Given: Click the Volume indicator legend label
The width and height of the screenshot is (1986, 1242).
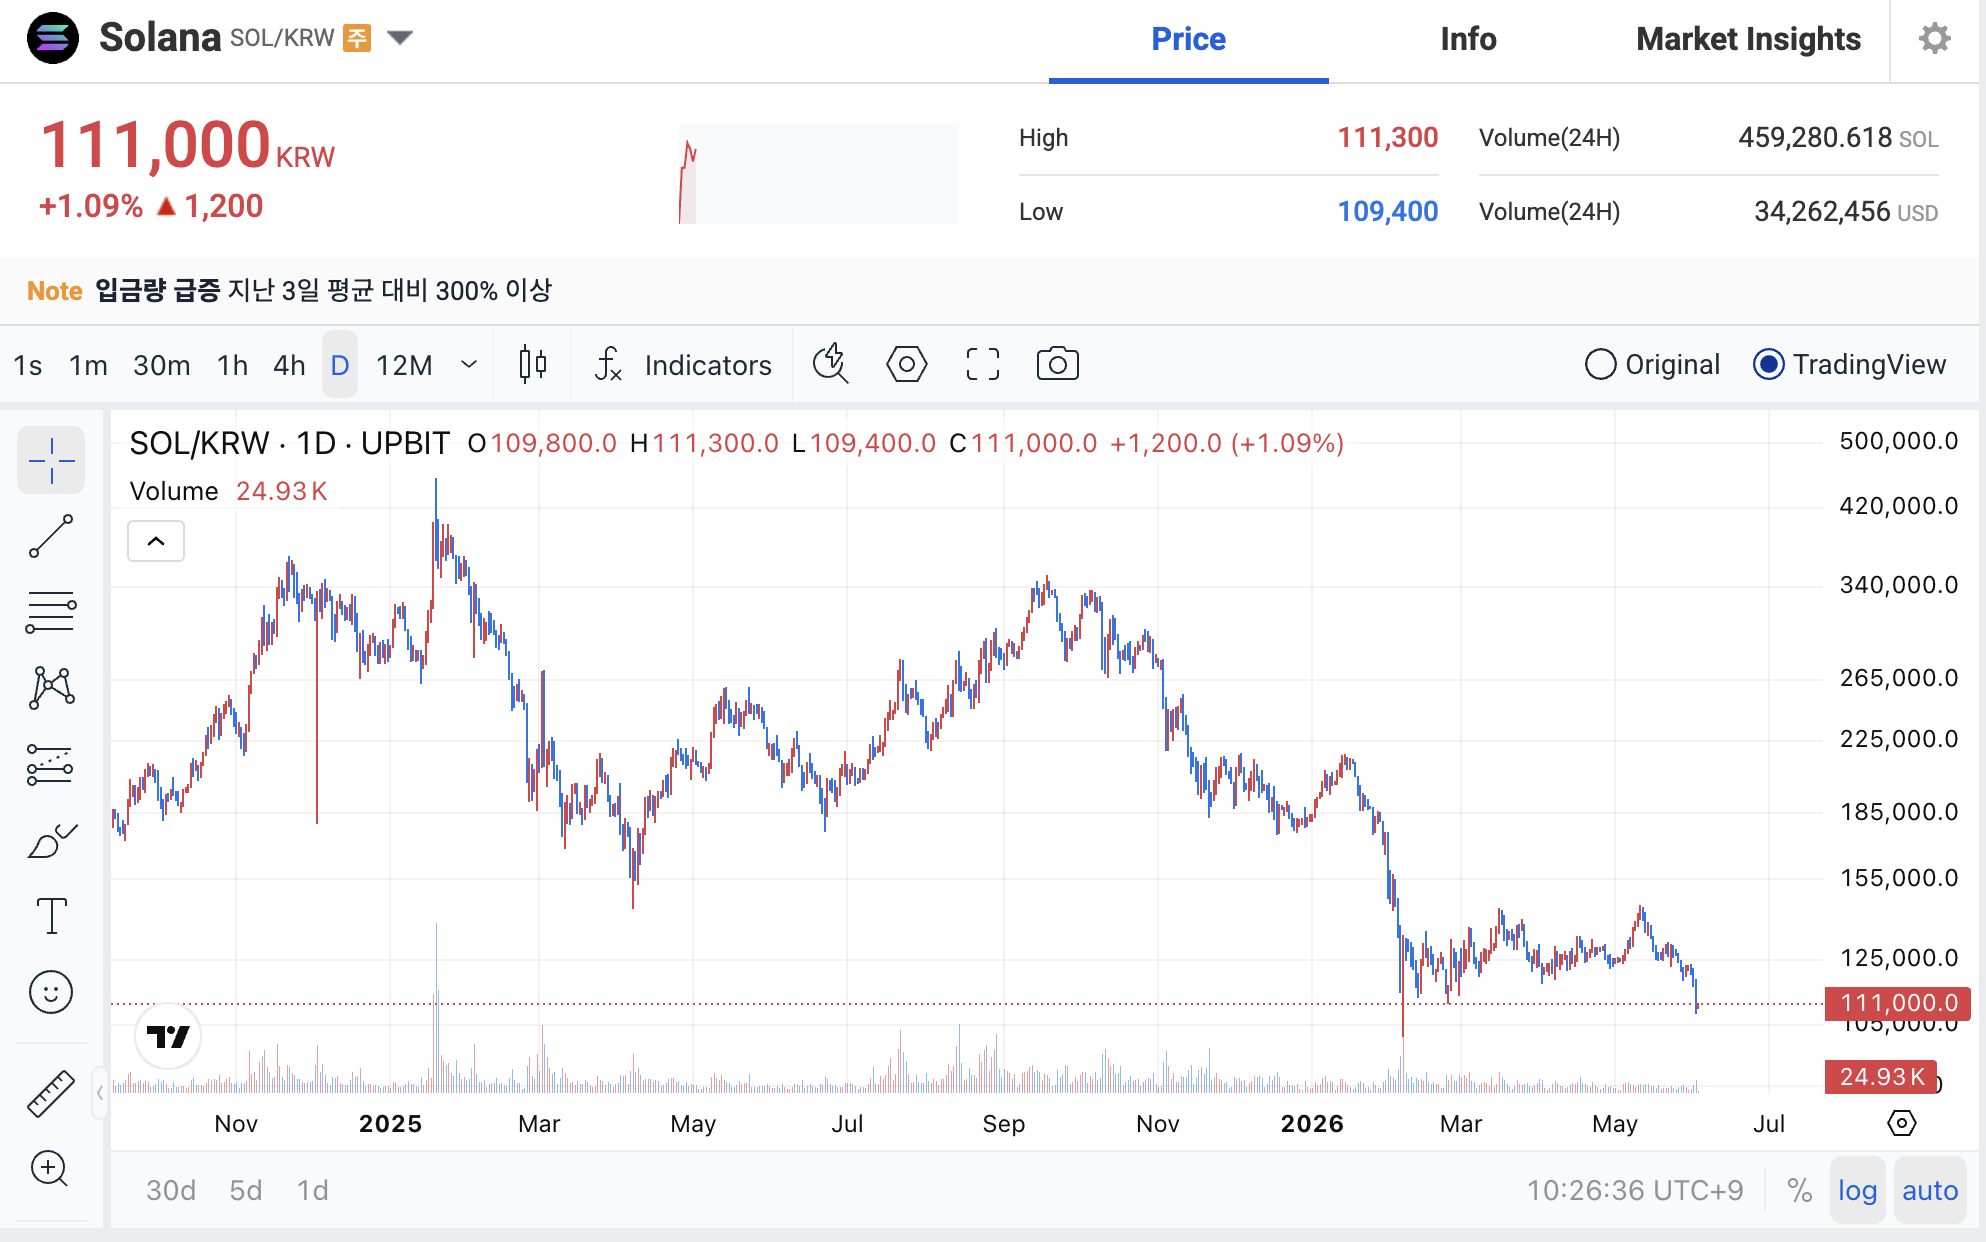Looking at the screenshot, I should (x=174, y=491).
